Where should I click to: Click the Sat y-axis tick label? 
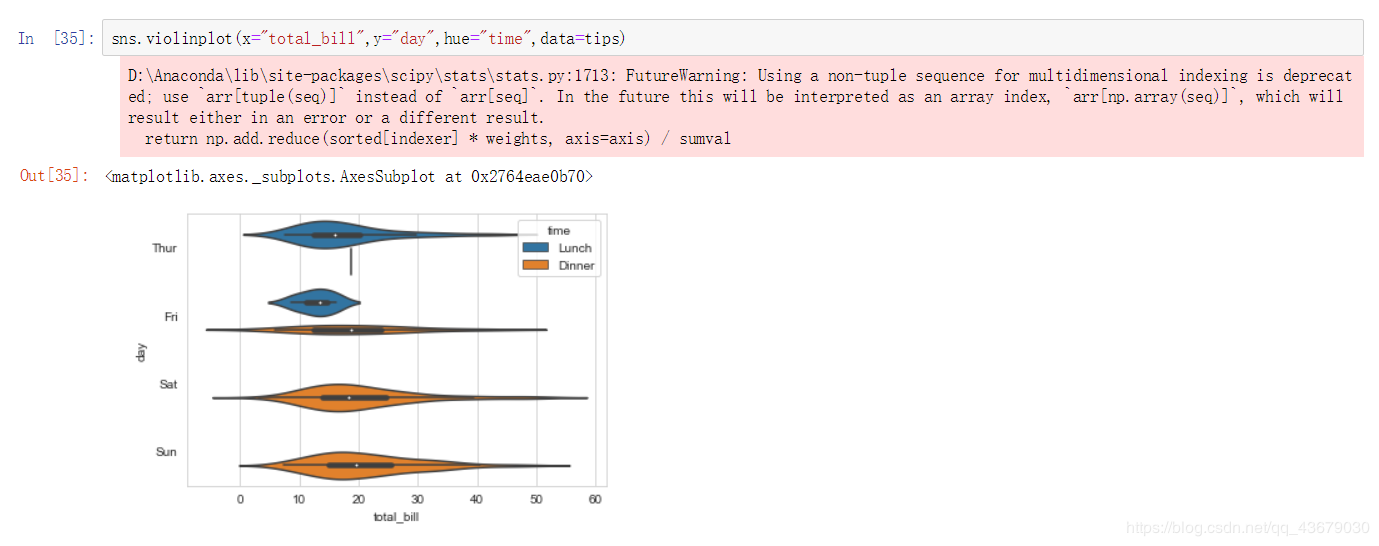point(168,384)
